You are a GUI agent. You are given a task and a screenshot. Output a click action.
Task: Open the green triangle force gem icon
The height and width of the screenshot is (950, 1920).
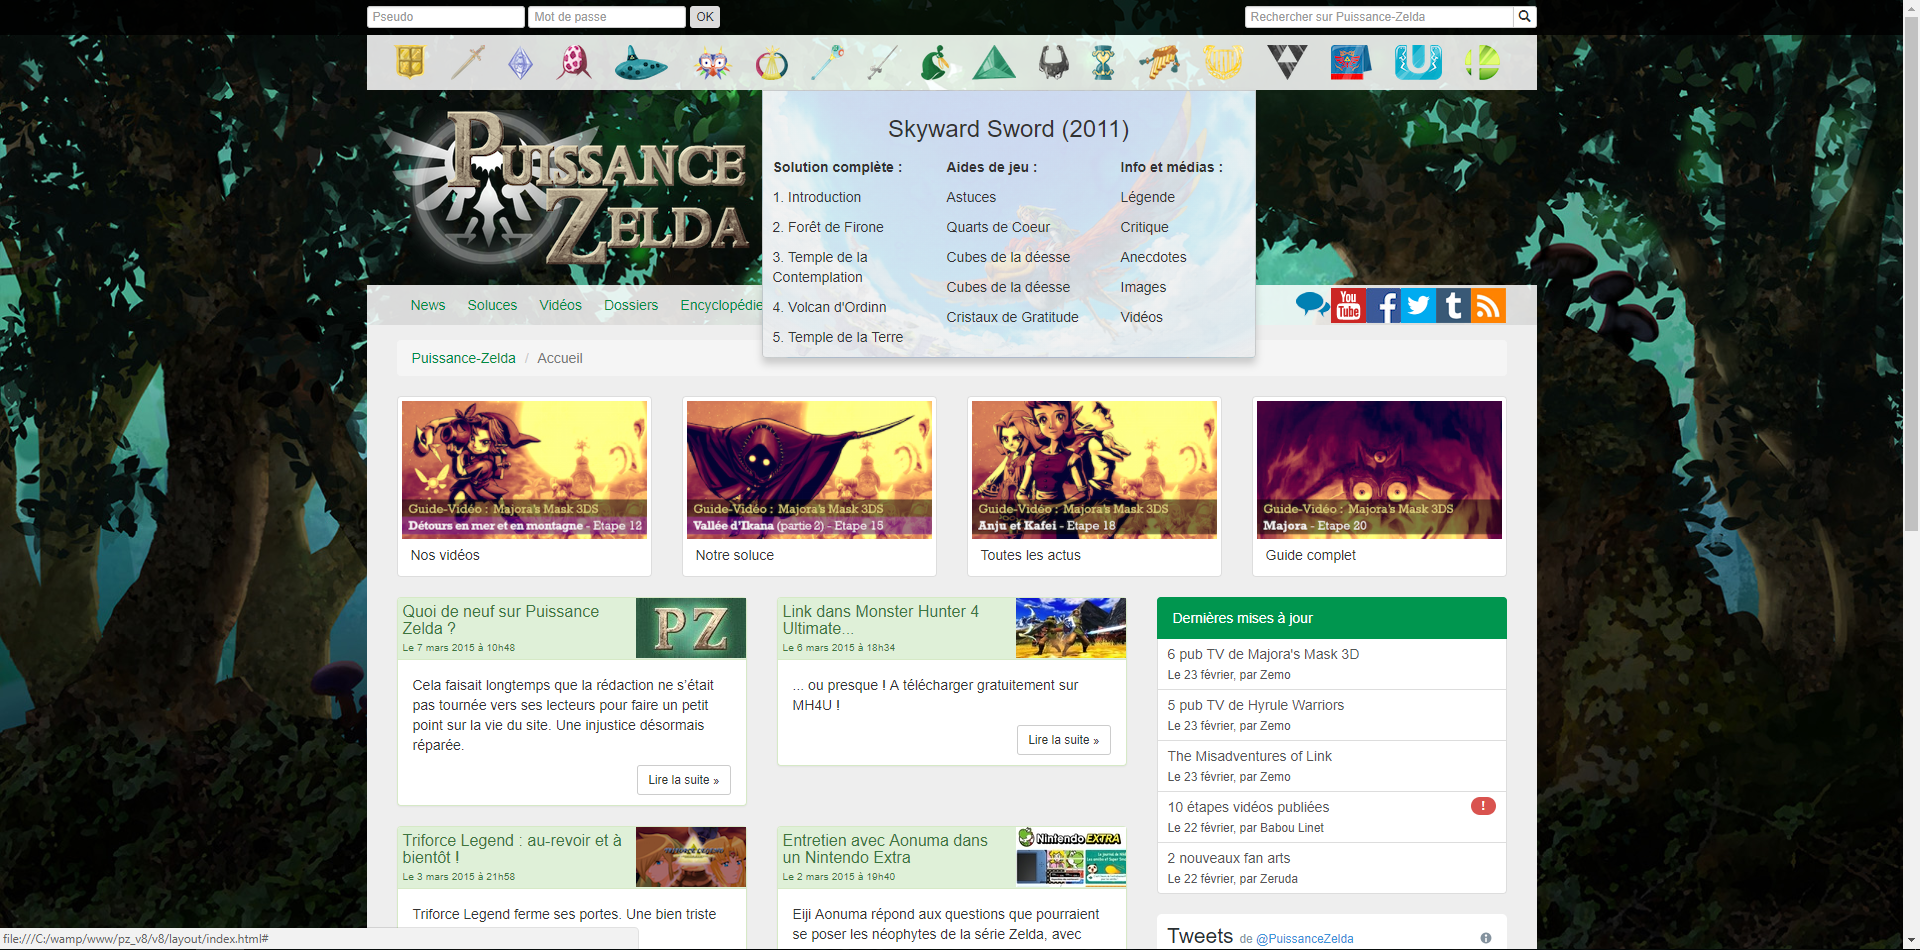994,63
